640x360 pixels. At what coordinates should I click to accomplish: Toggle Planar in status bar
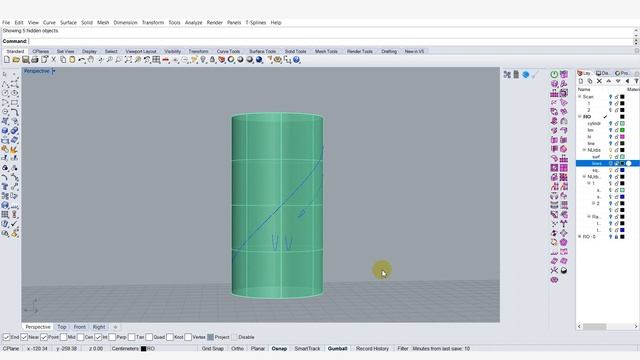tap(258, 349)
